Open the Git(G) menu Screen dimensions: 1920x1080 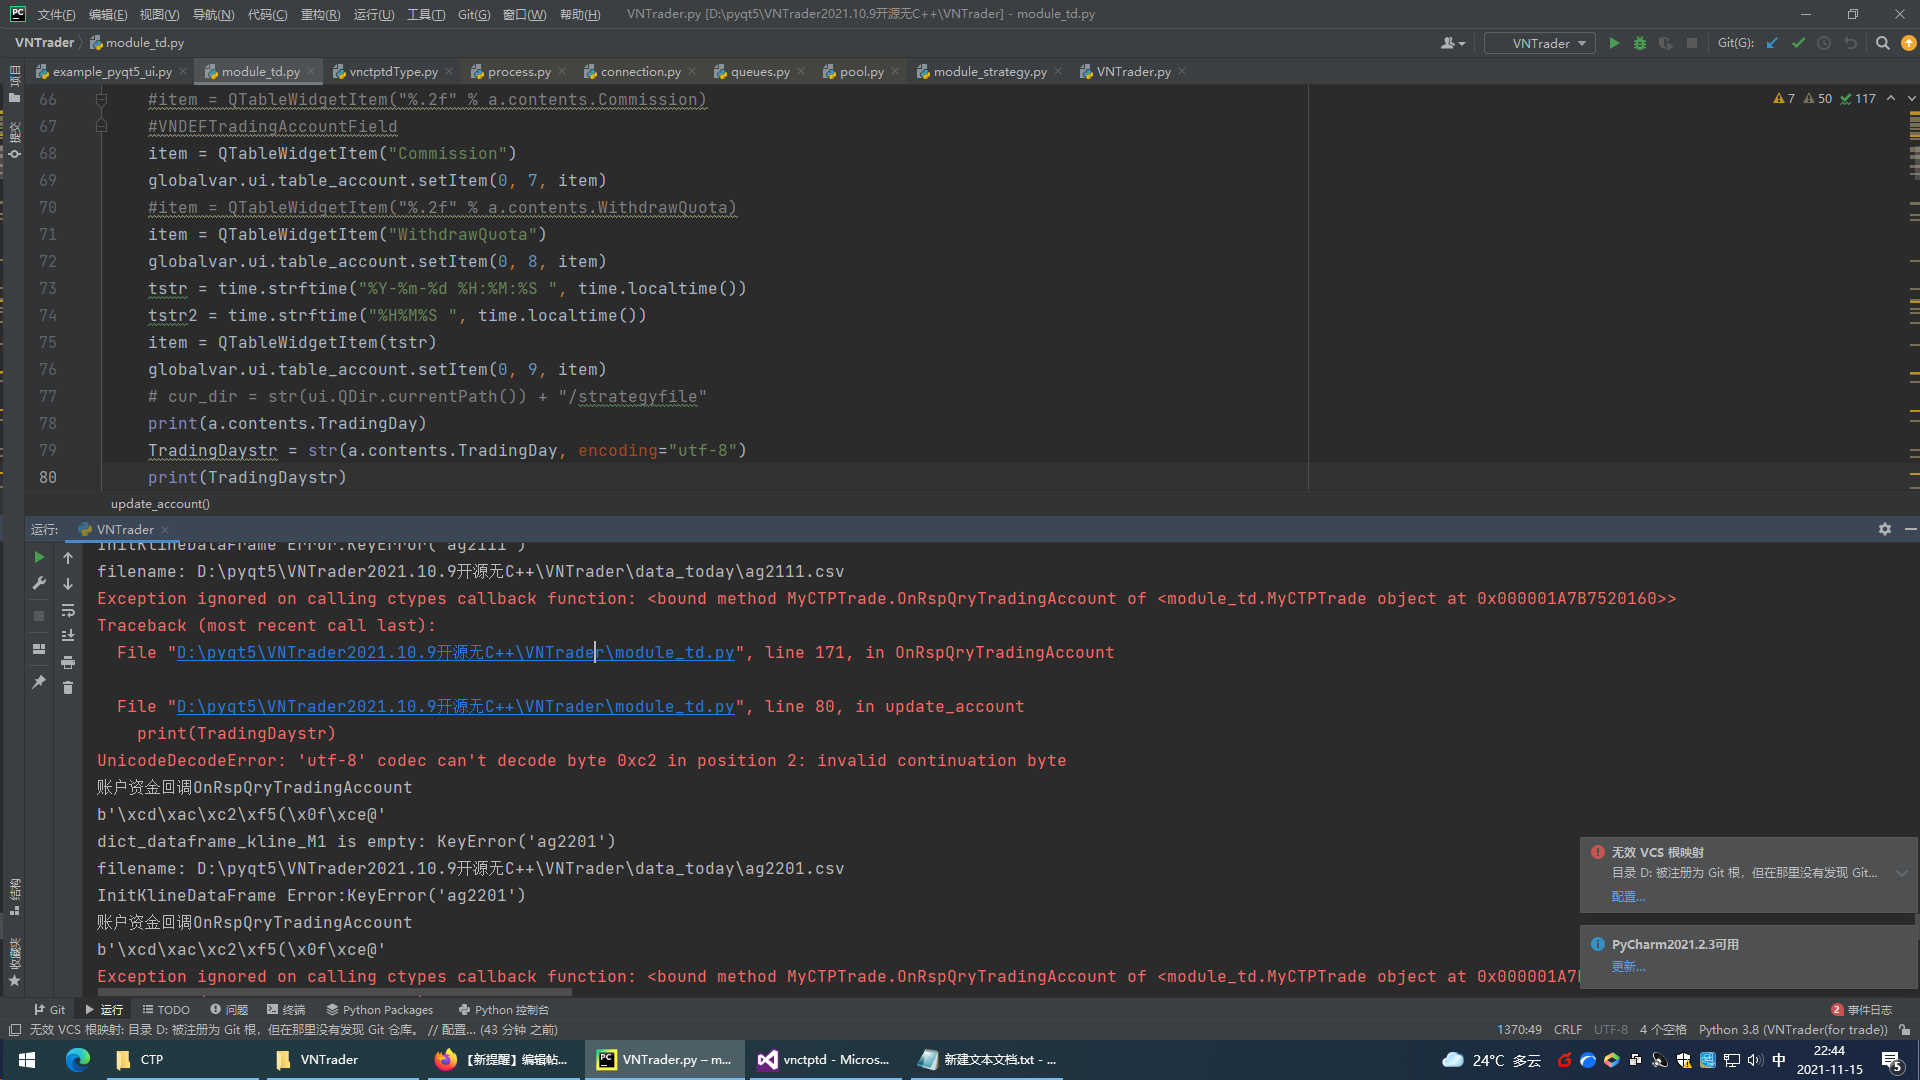[474, 14]
